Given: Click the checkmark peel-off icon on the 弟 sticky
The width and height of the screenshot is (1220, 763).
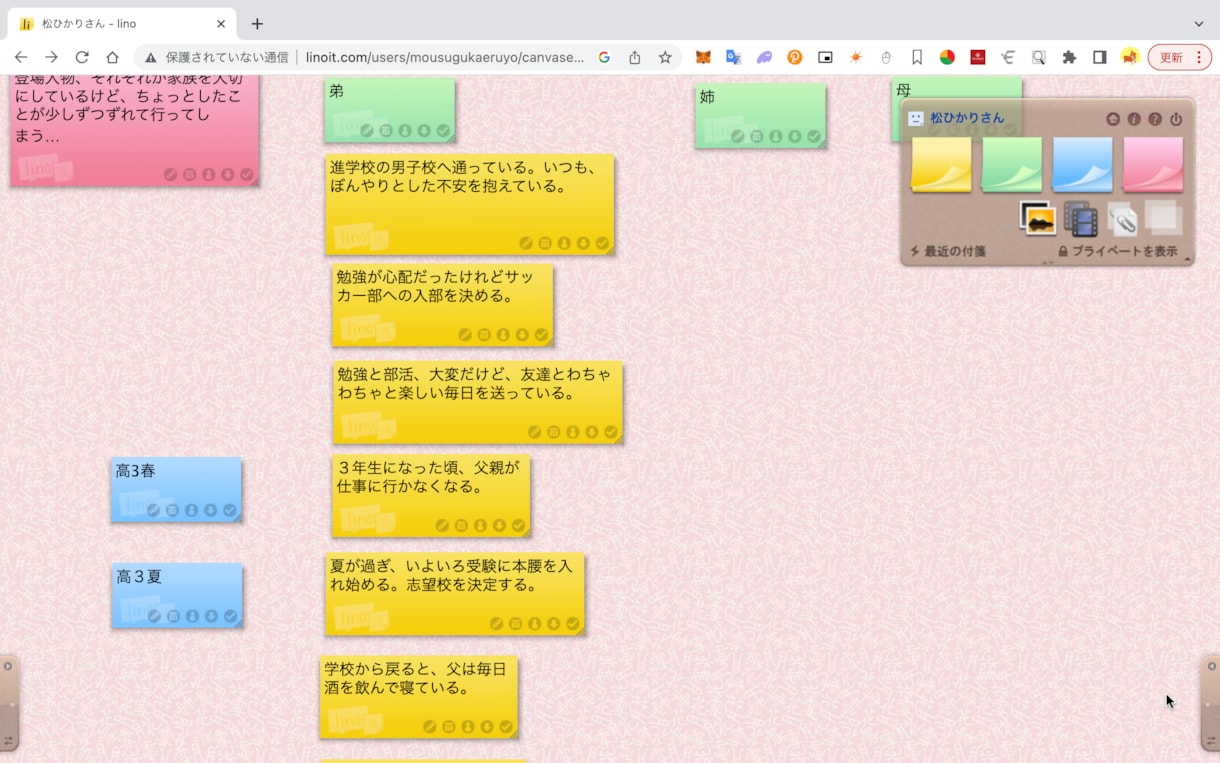Looking at the screenshot, I should 443,131.
